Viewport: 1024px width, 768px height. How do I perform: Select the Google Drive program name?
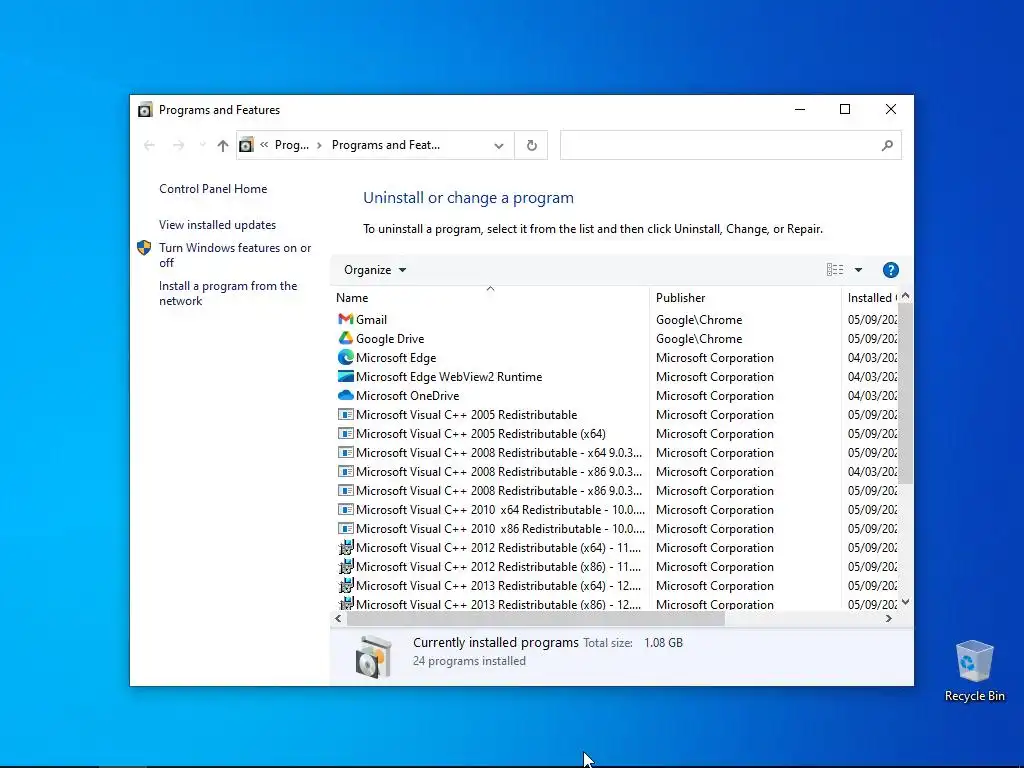coord(390,338)
